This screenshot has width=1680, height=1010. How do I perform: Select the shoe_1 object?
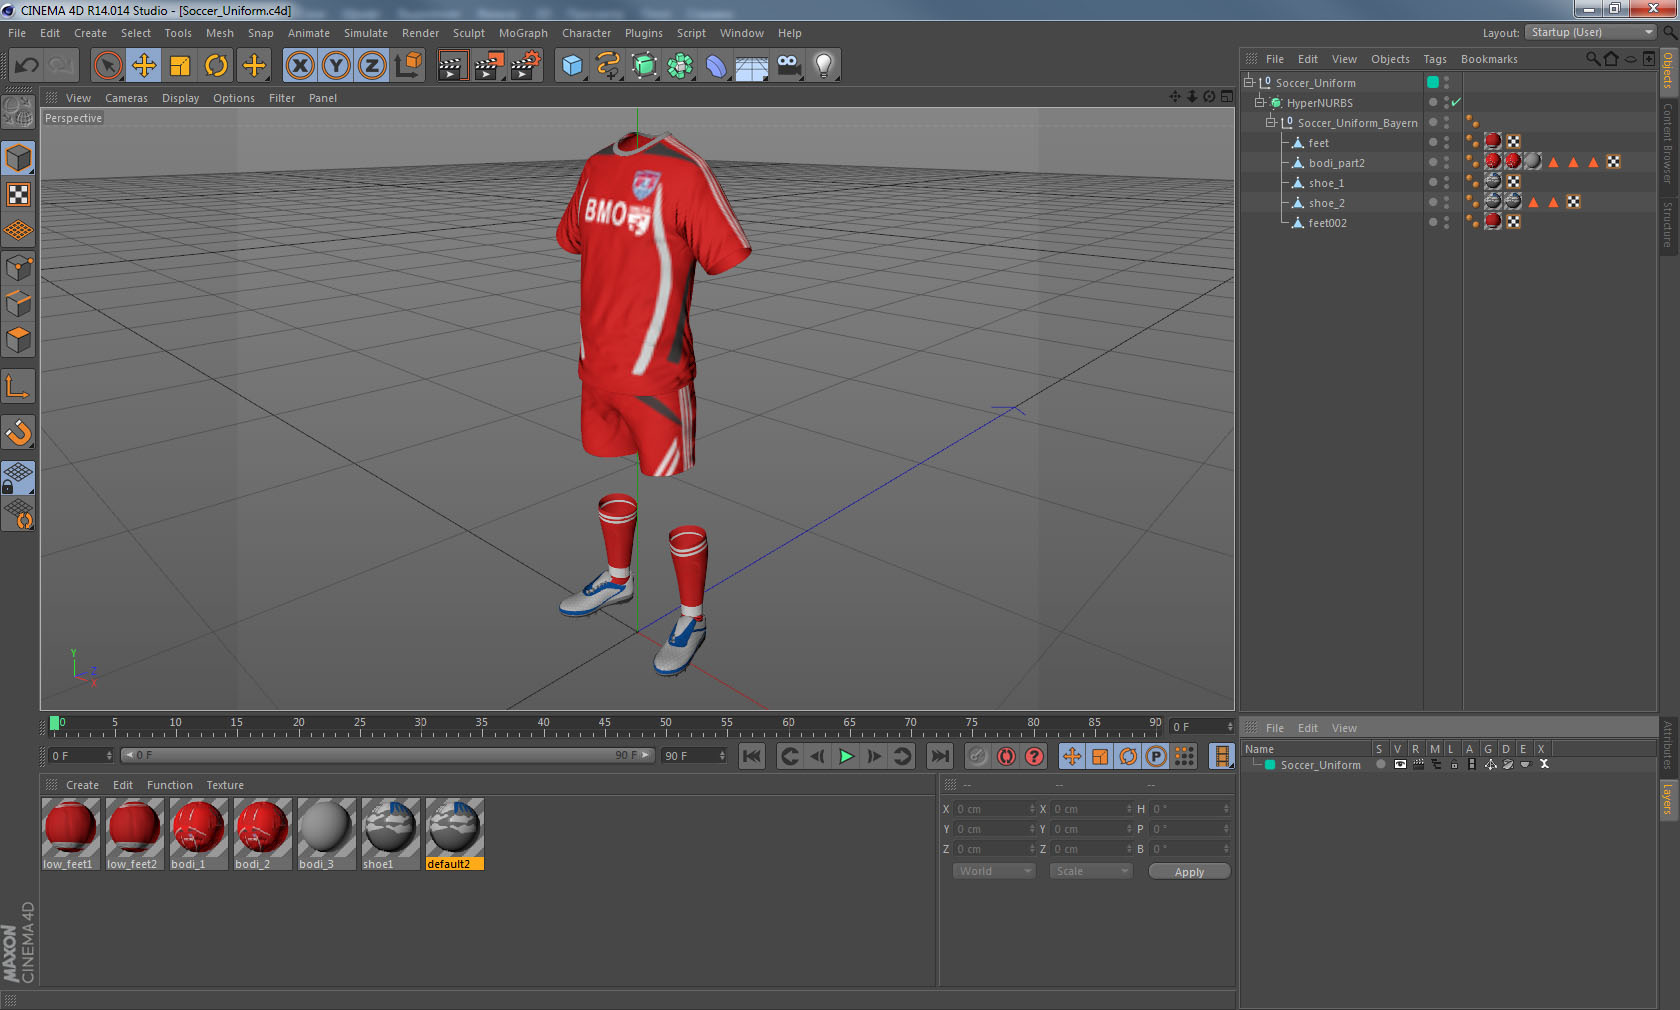(1326, 183)
